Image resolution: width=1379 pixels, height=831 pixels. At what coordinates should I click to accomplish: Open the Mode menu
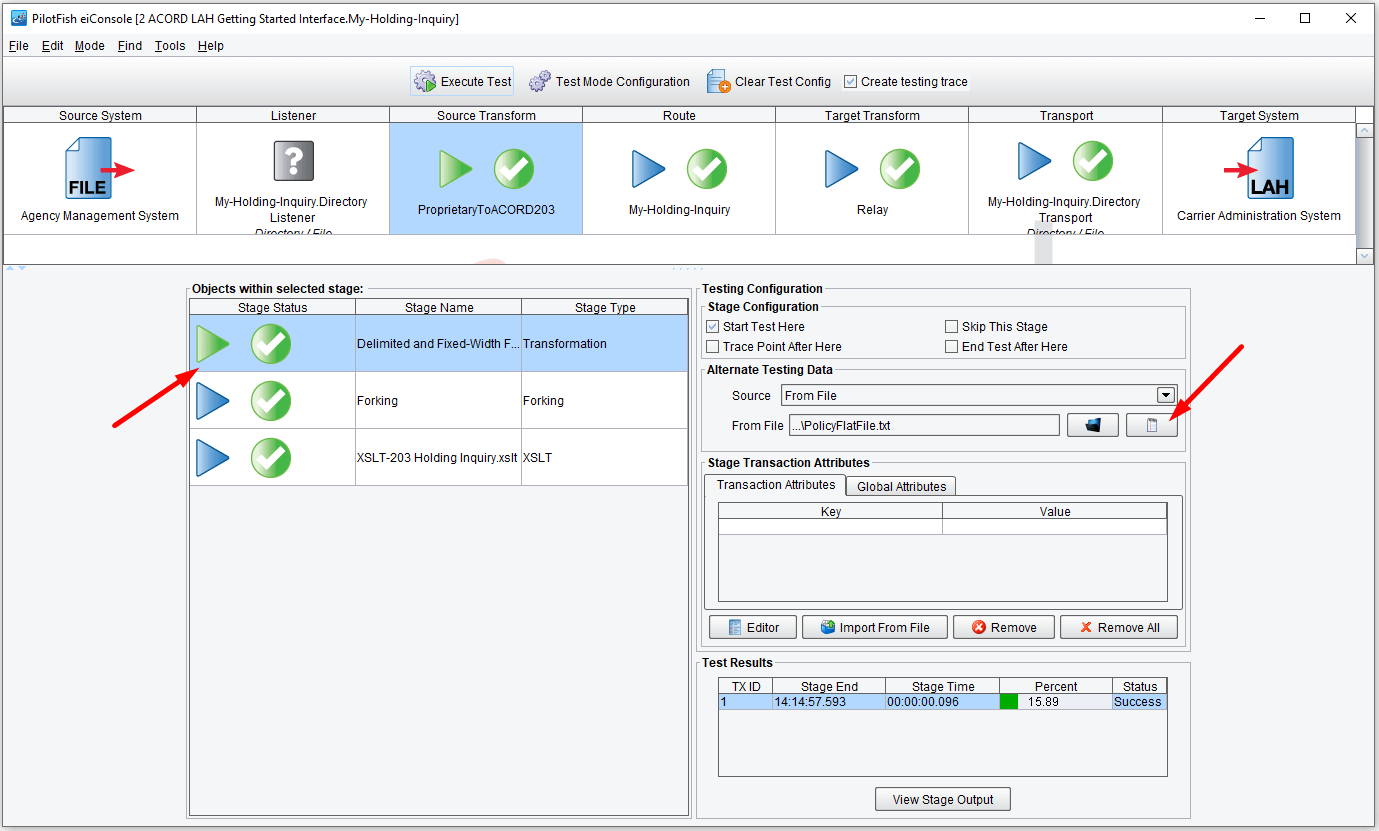[90, 46]
